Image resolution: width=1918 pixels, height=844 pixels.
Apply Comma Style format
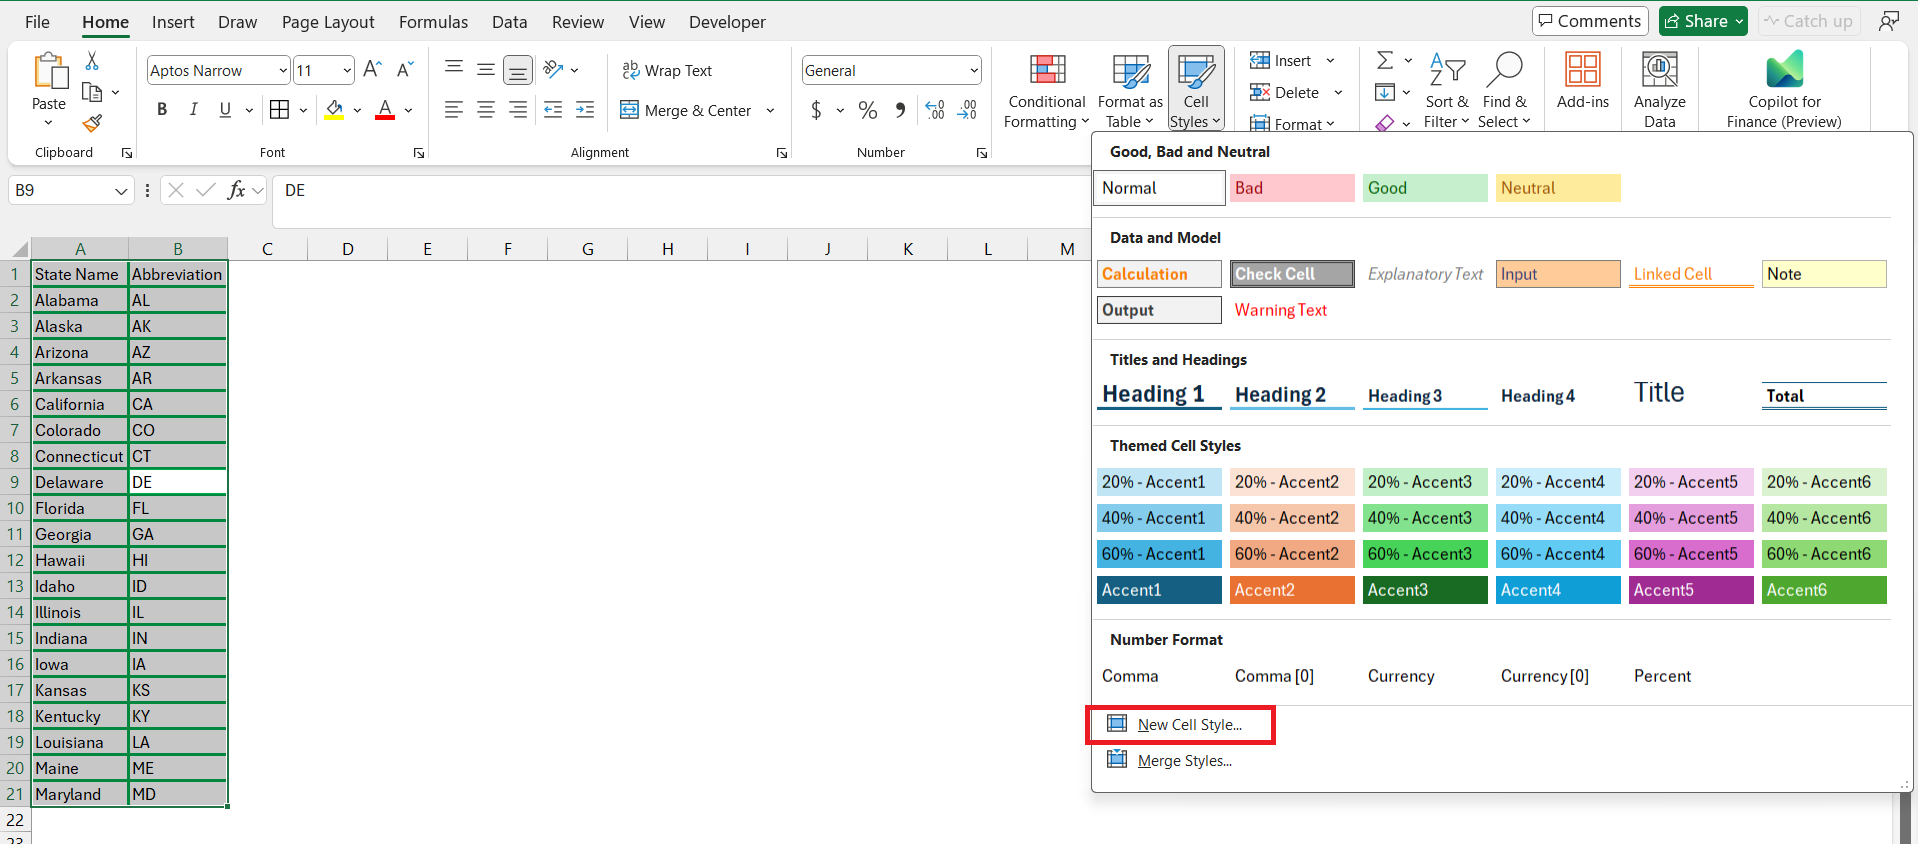click(x=901, y=110)
